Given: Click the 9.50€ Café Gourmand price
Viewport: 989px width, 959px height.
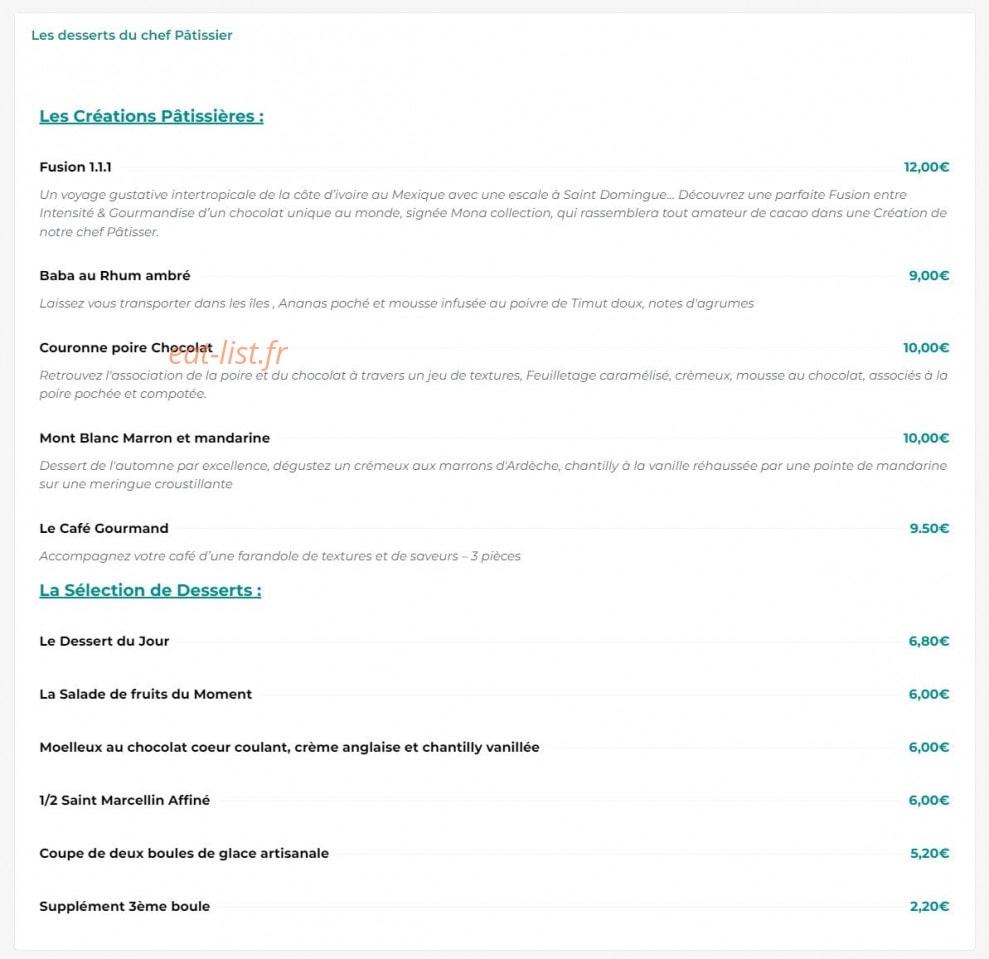Looking at the screenshot, I should tap(929, 528).
